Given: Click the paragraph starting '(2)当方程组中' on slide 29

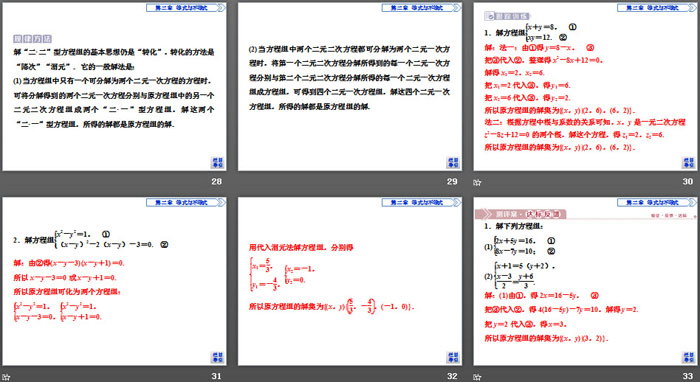Looking at the screenshot, I should tap(350, 78).
